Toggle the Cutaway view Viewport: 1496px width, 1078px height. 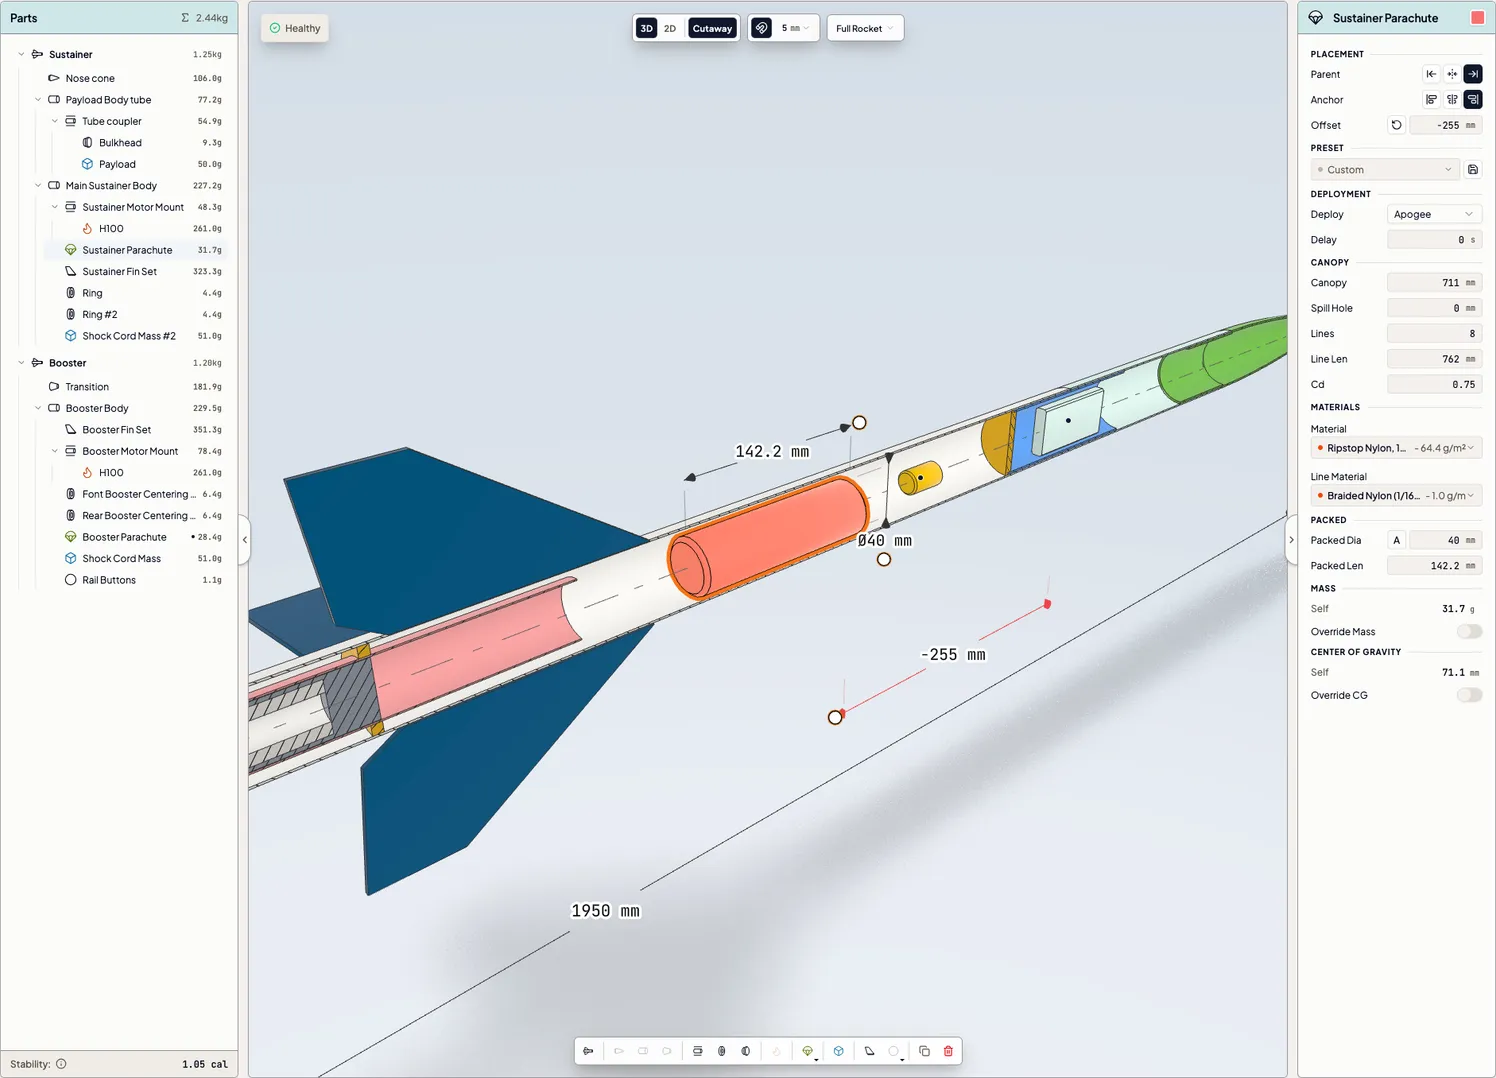pos(712,28)
